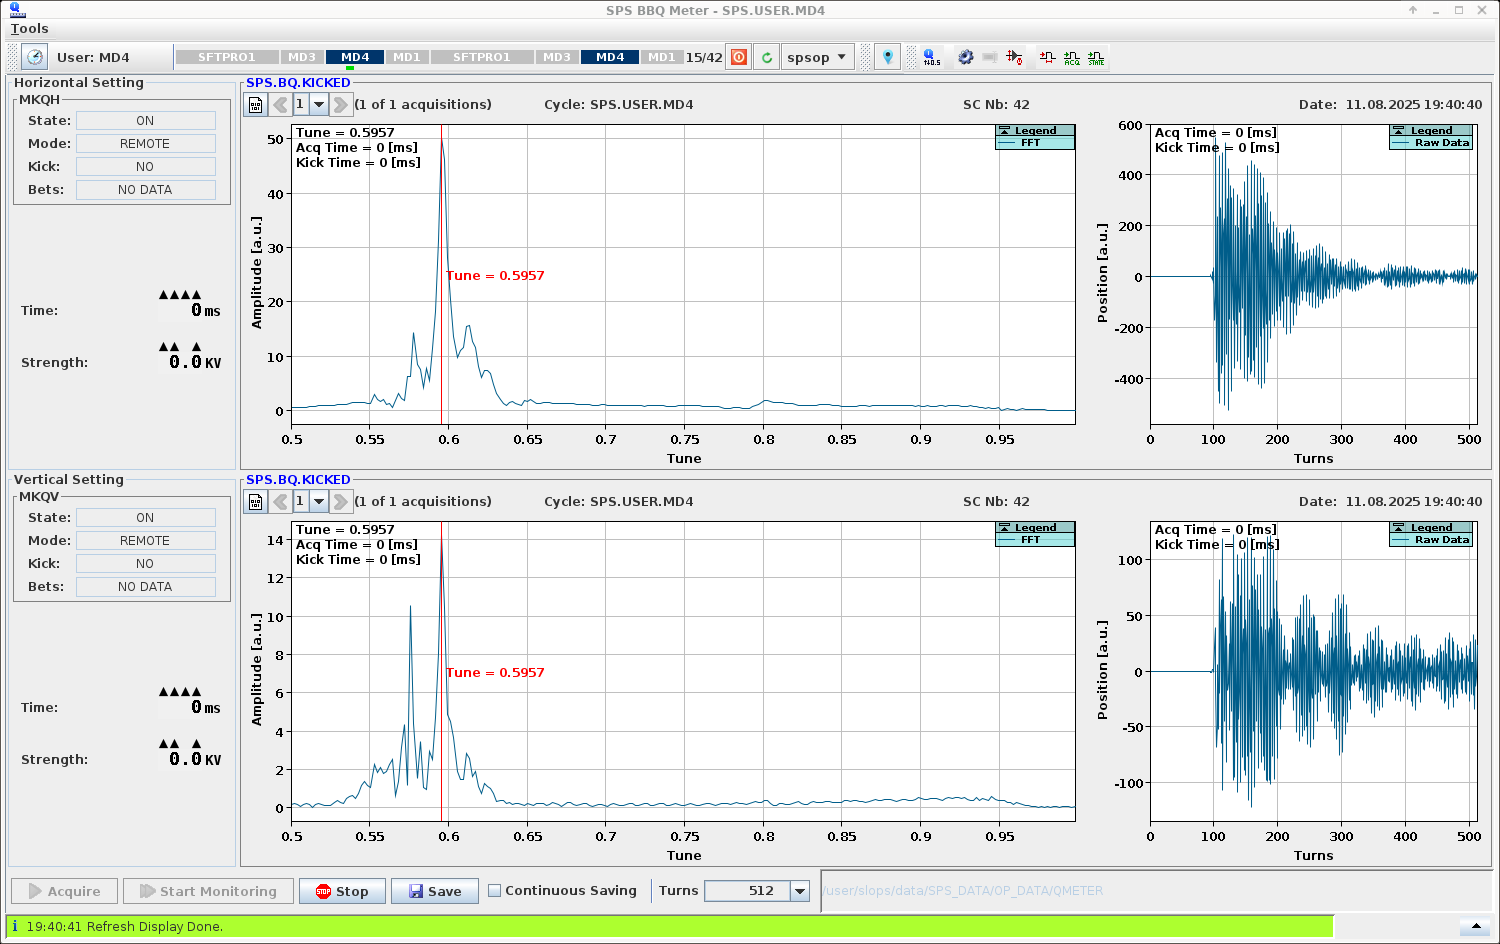
Task: Open the settings gear icon in the toolbar
Action: [965, 57]
